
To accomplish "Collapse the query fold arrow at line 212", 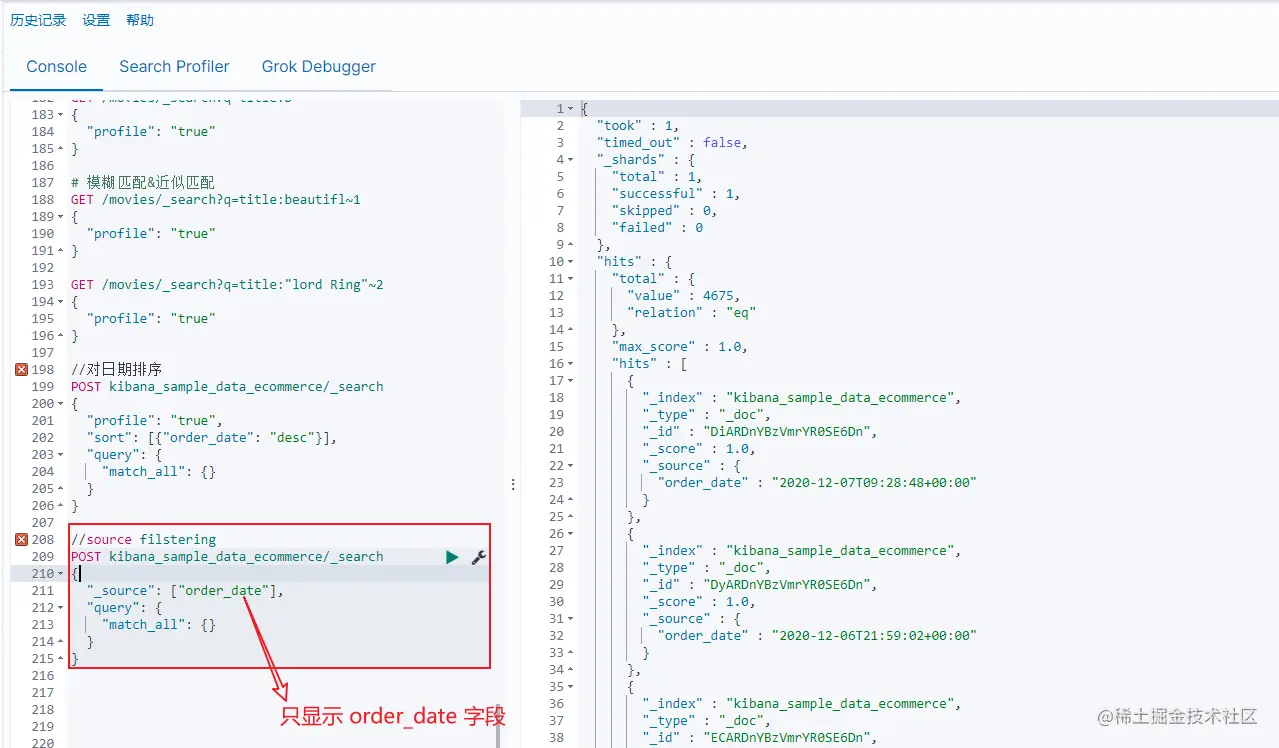I will tap(61, 608).
